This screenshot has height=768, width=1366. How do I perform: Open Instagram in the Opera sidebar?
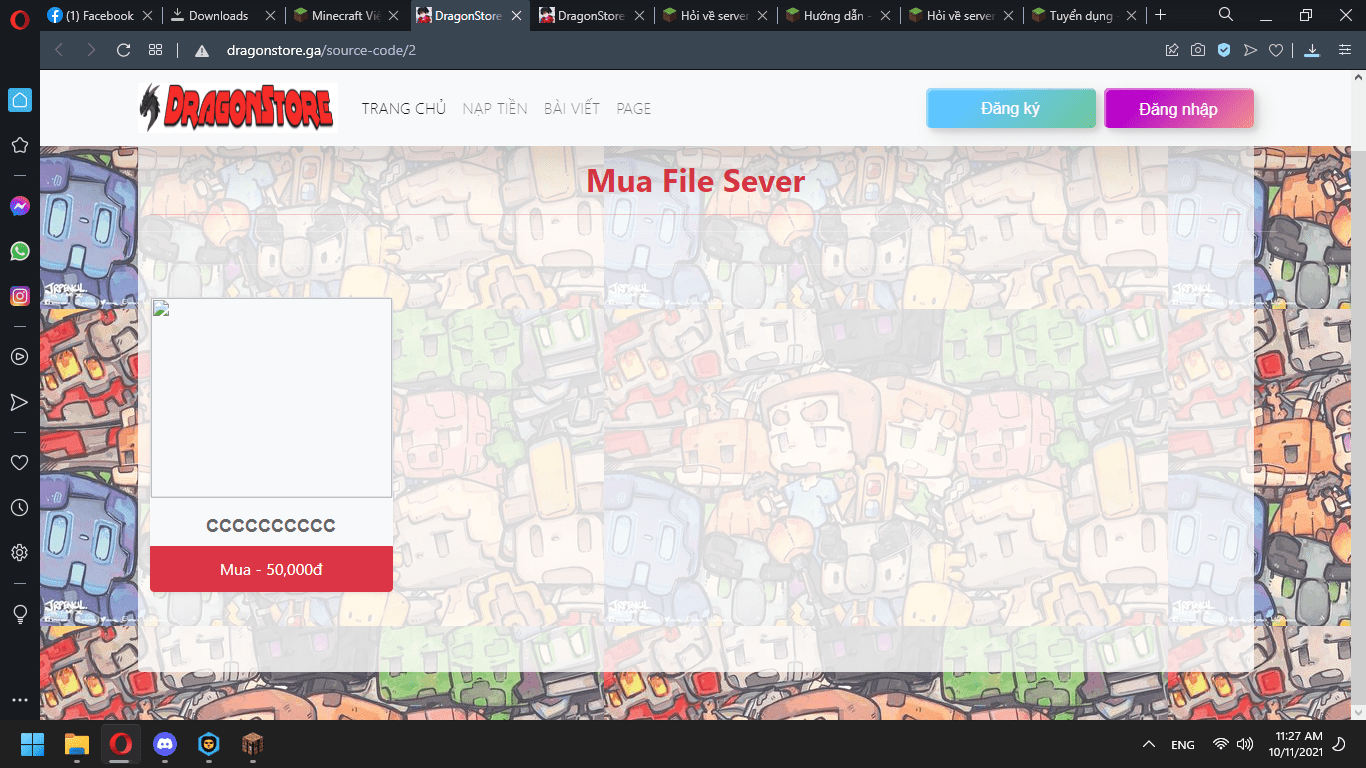pos(19,296)
